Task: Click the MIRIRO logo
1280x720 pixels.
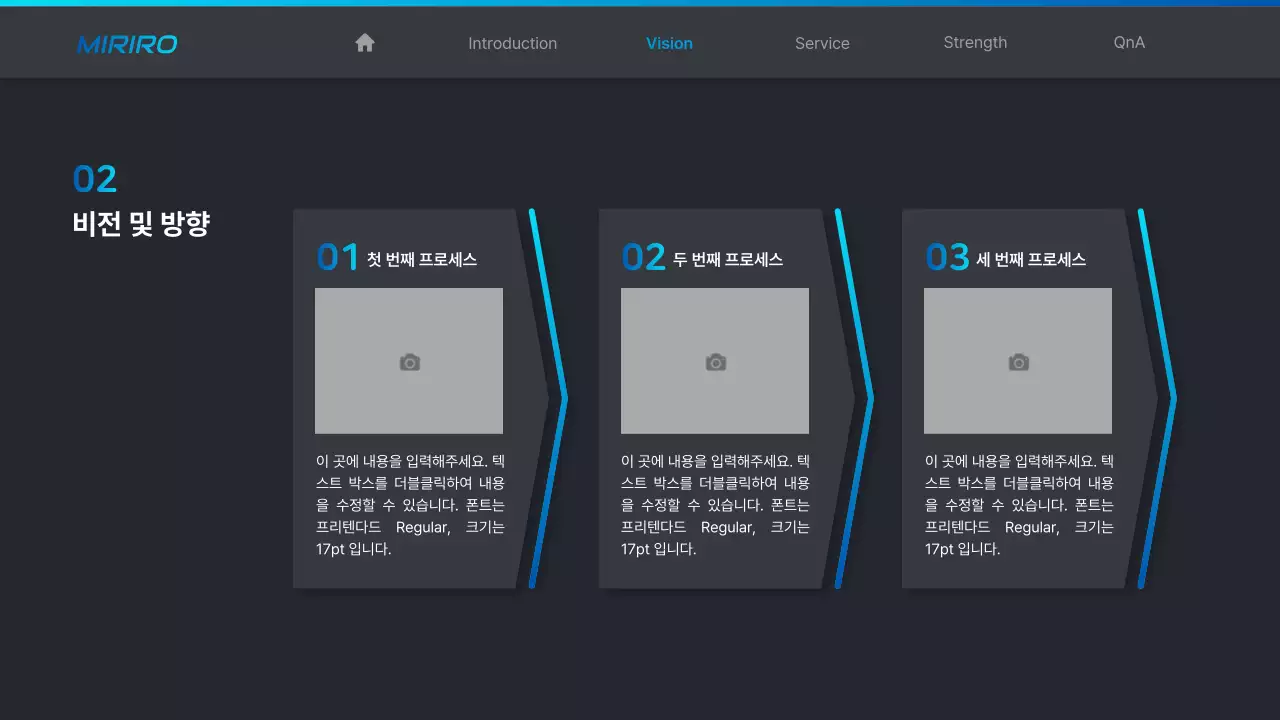Action: pyautogui.click(x=126, y=43)
